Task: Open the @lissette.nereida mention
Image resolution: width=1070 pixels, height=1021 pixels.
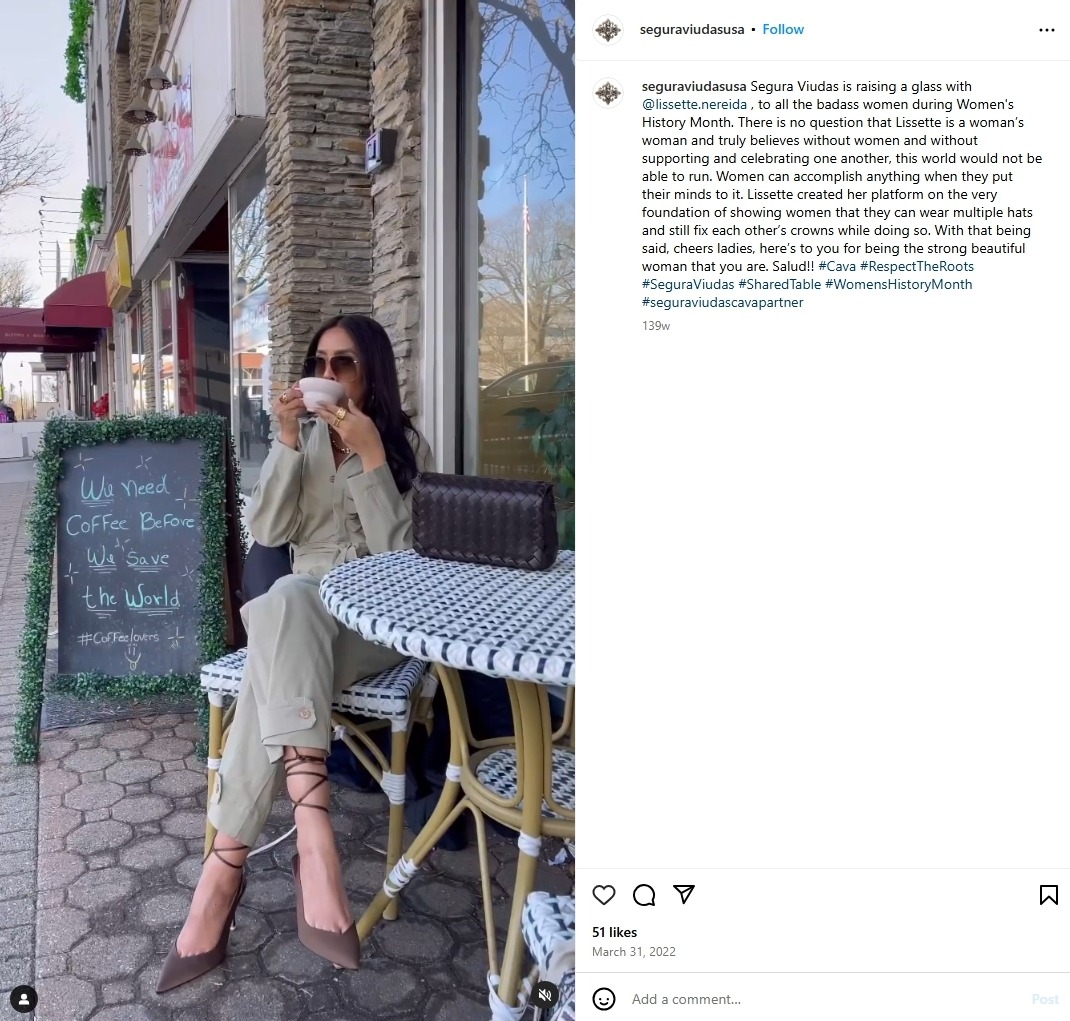Action: click(x=694, y=104)
